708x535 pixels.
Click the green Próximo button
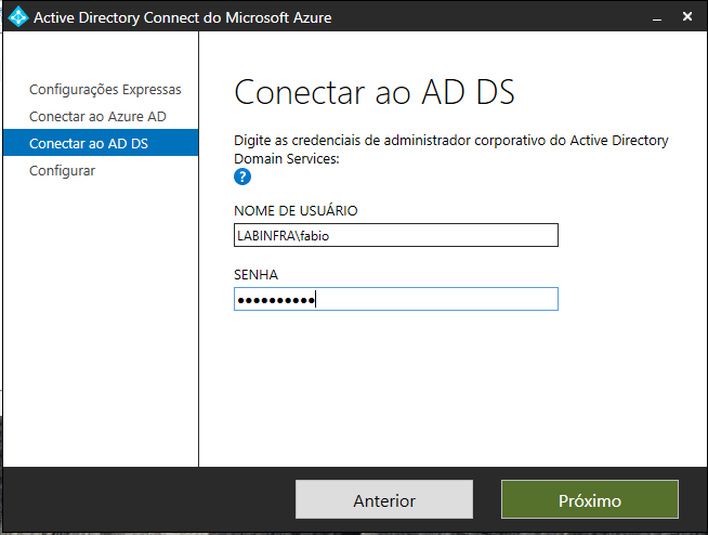tap(590, 499)
